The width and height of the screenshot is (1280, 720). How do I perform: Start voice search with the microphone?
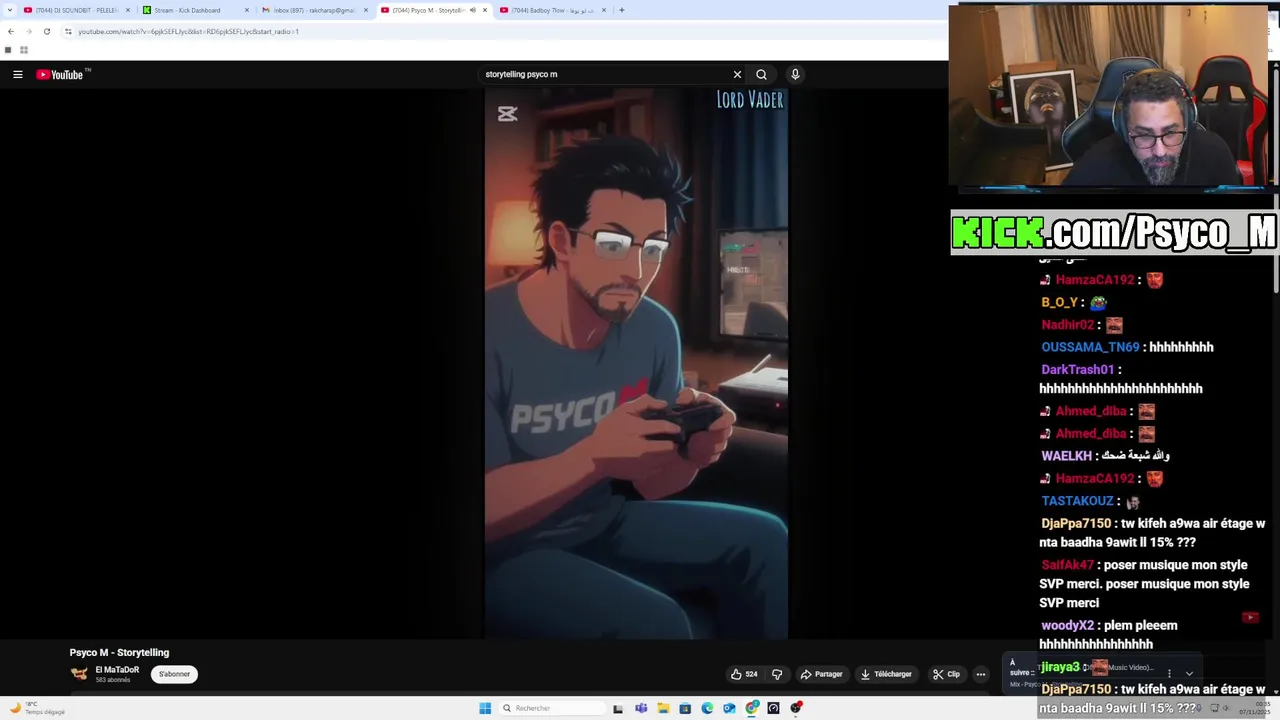coord(795,74)
